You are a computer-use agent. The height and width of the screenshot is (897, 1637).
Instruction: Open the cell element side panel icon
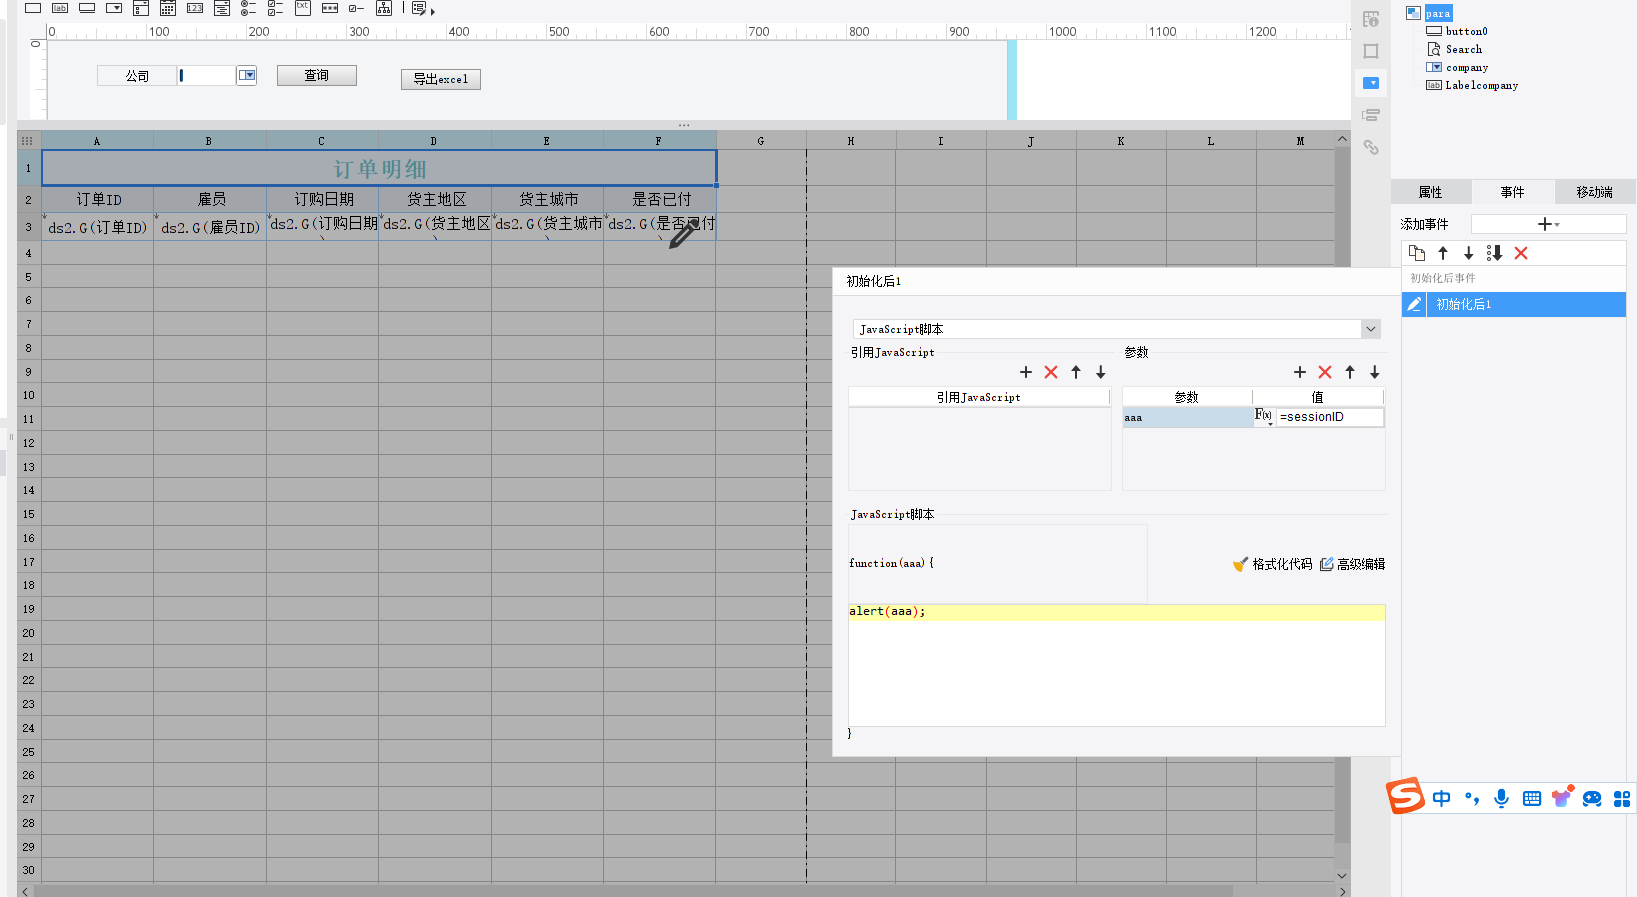pyautogui.click(x=1371, y=19)
